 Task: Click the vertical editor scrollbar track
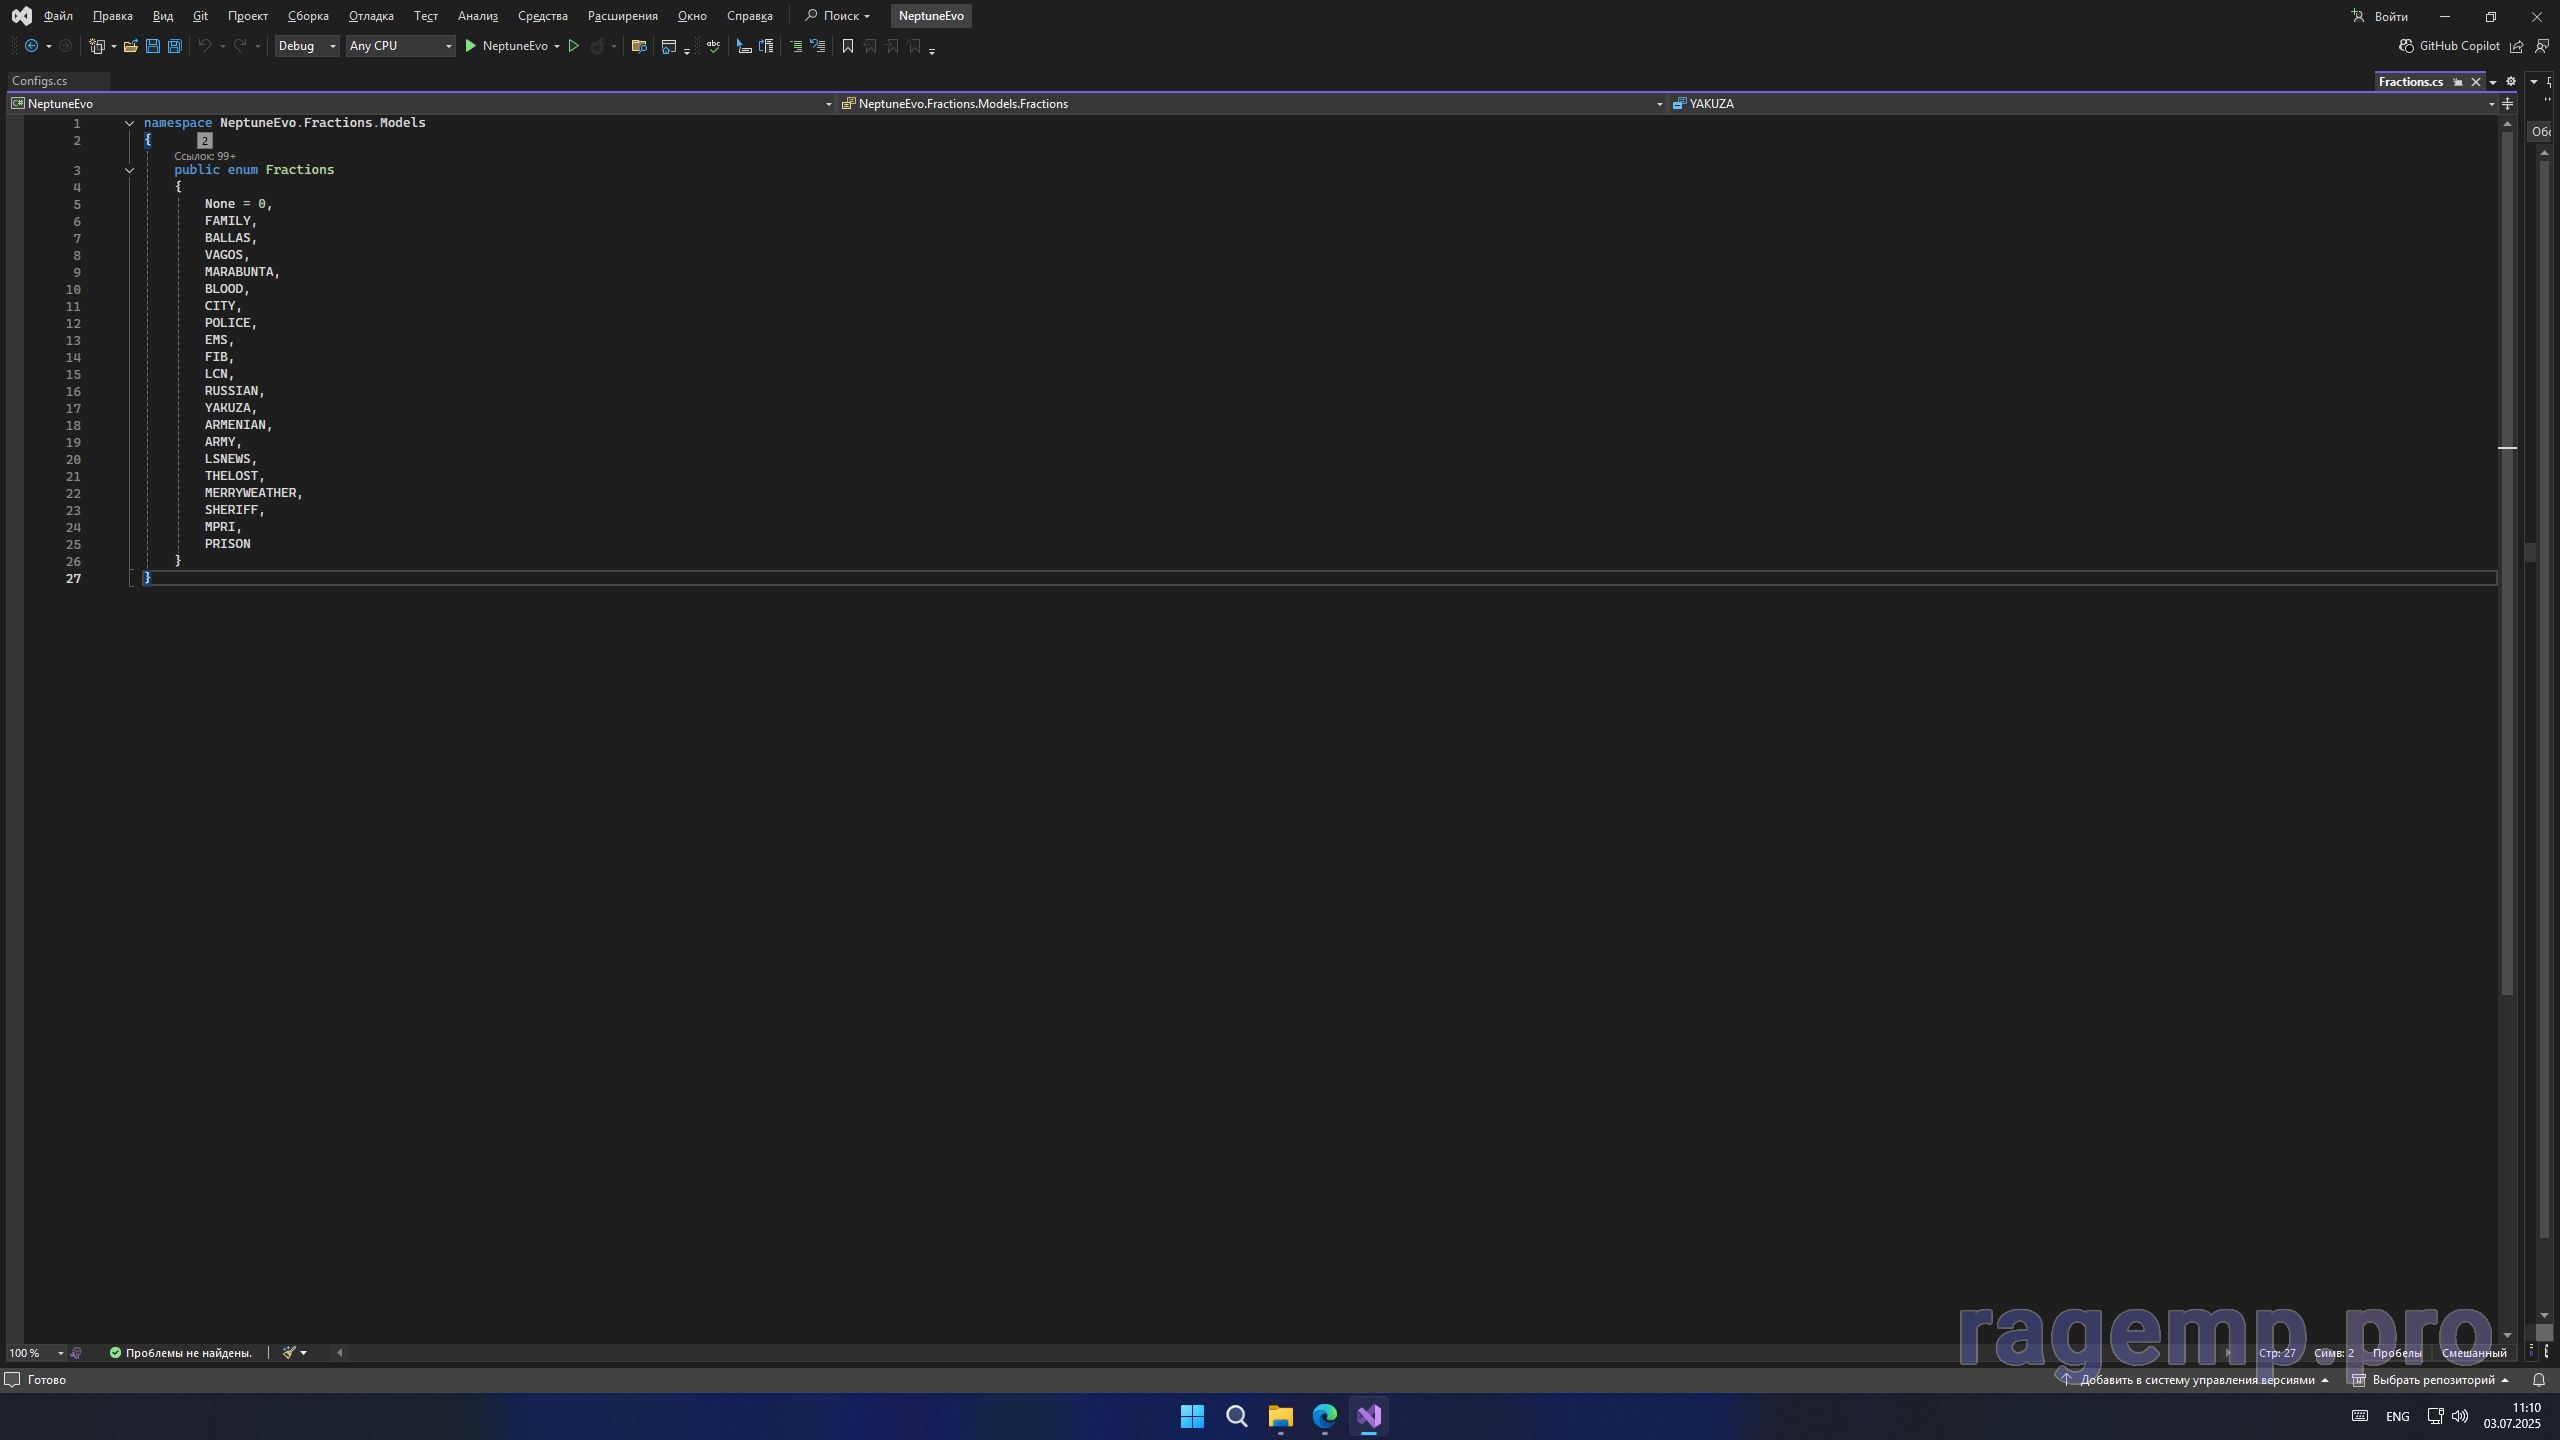click(x=2506, y=1150)
